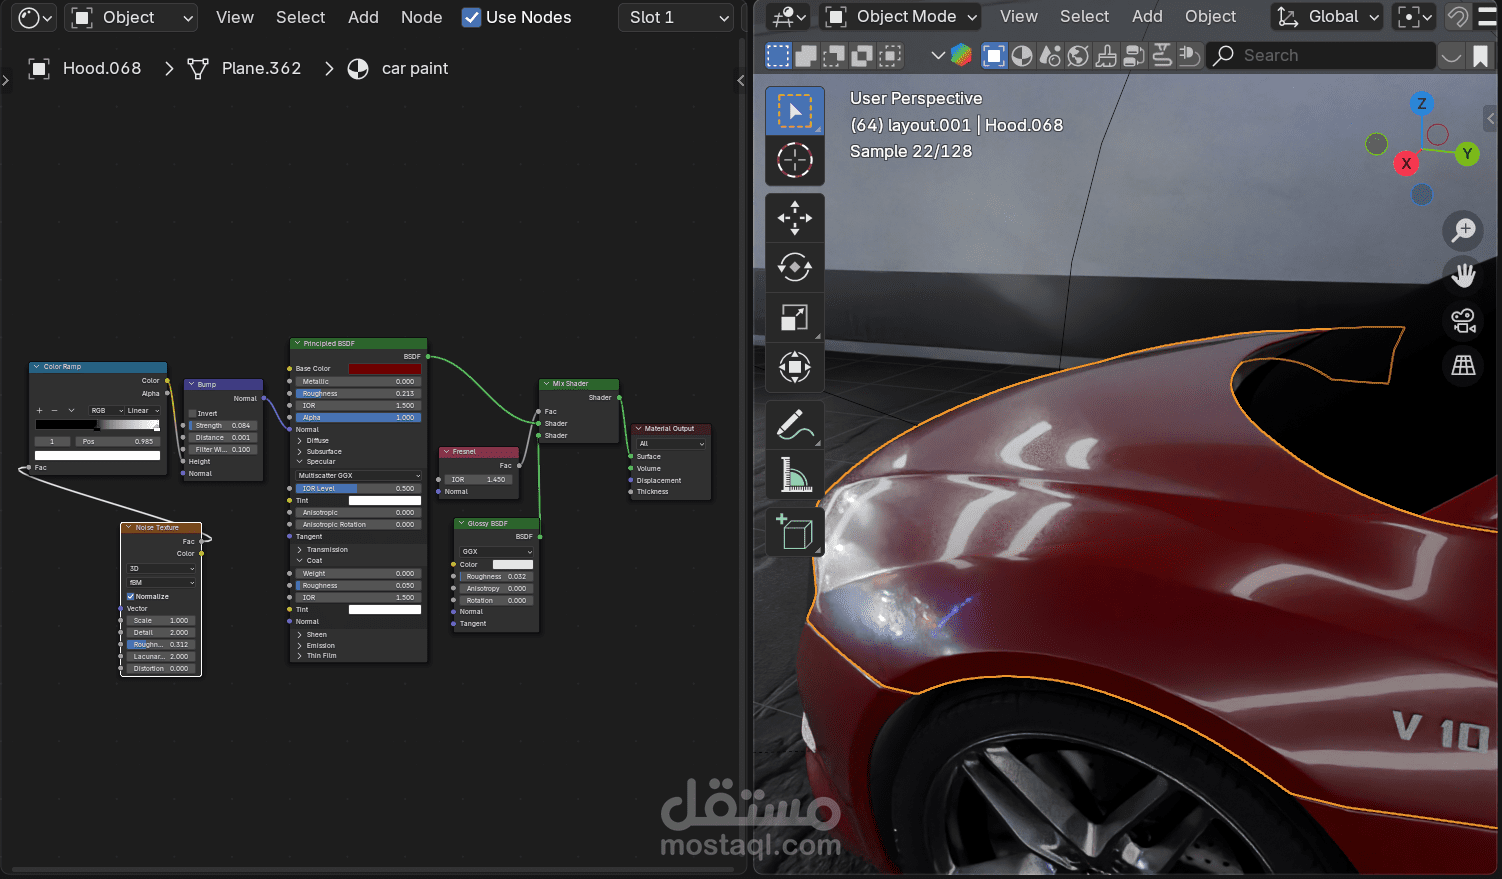Screen dimensions: 1502x879
Task: Click the car paint material breadcrumb
Action: click(x=414, y=68)
